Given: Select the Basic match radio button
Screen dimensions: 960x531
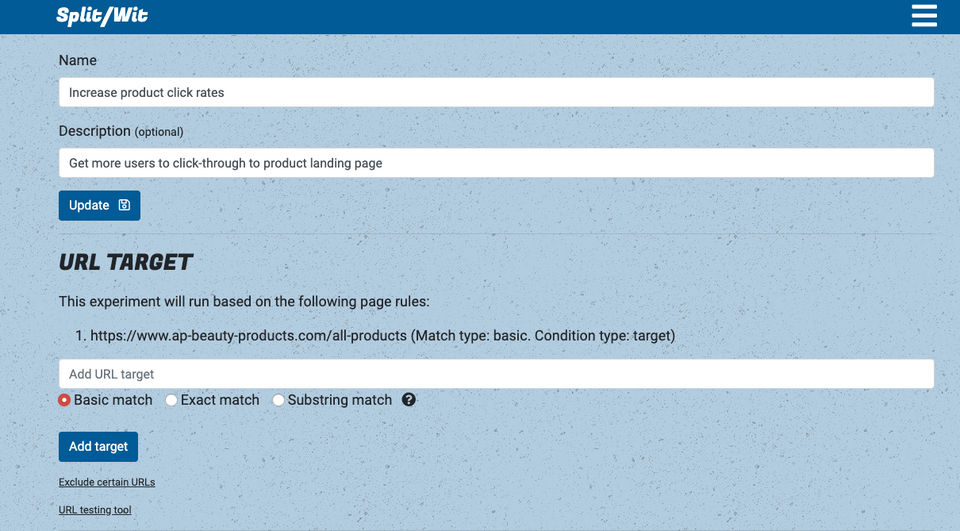Looking at the screenshot, I should click(65, 400).
